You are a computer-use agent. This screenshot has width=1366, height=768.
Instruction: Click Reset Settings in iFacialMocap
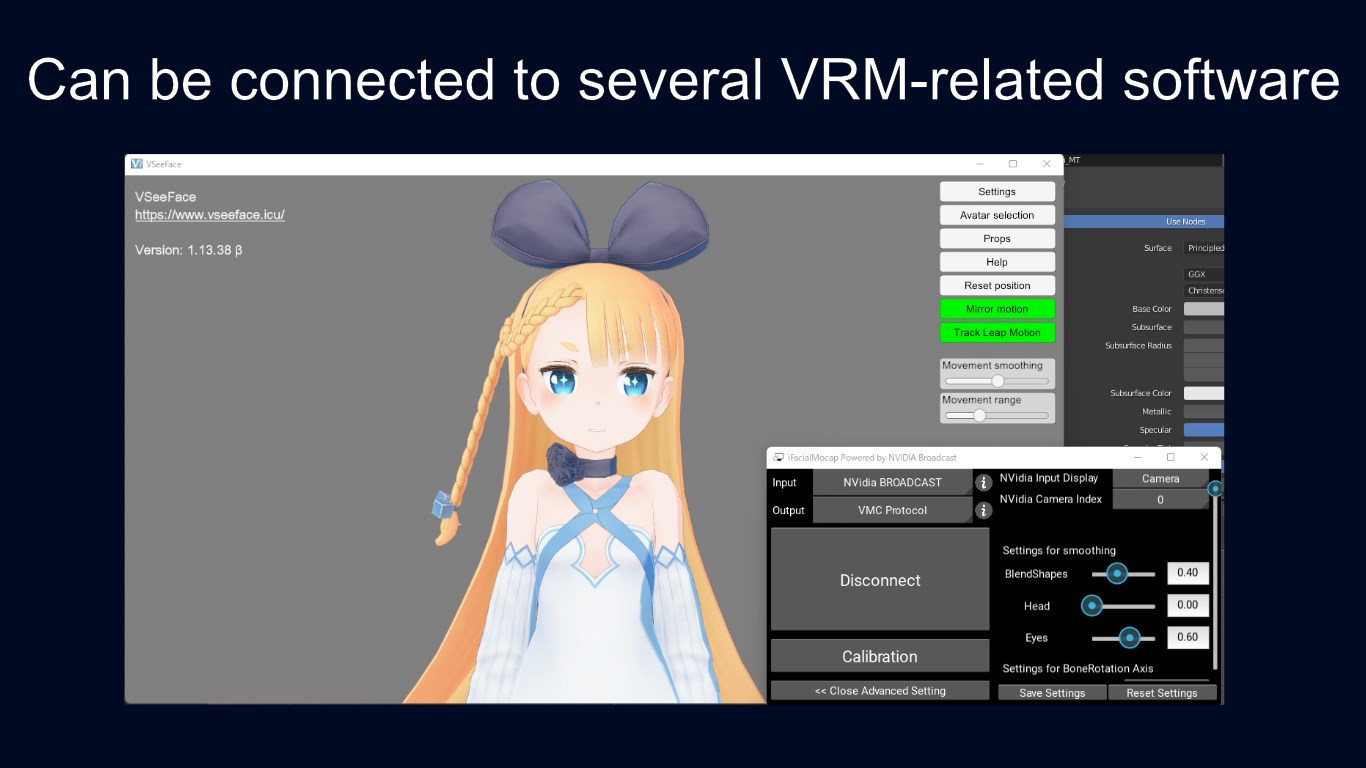(1163, 692)
